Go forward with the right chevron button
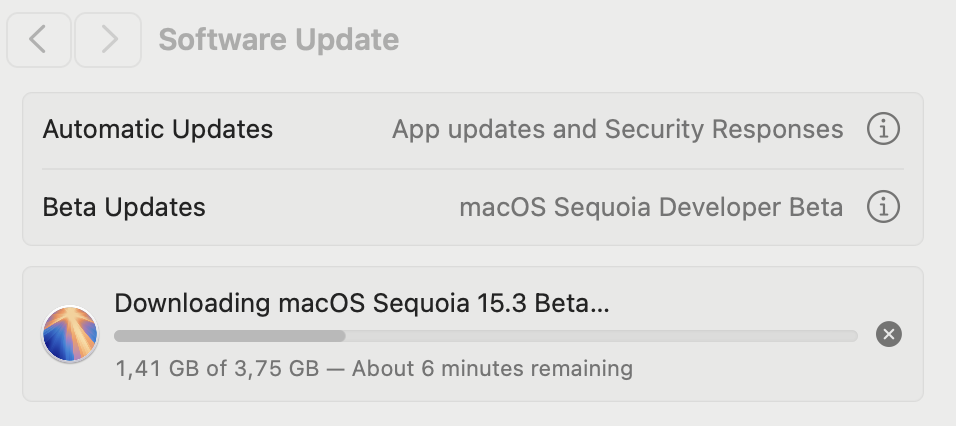956x426 pixels. coord(108,40)
